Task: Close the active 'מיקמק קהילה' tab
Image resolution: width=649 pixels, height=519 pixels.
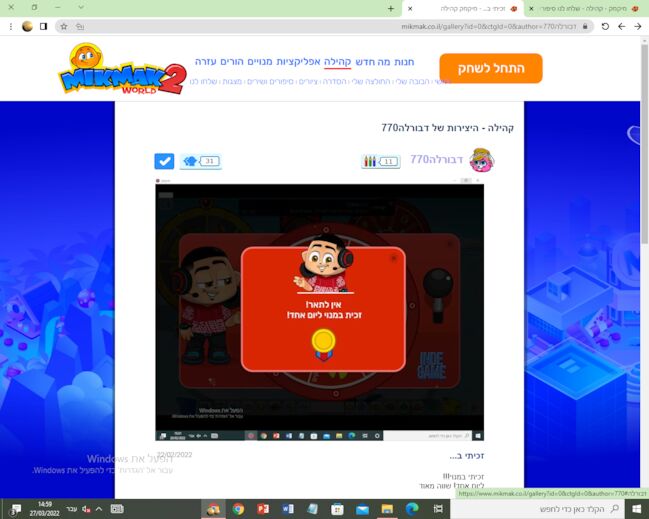Action: coord(410,9)
